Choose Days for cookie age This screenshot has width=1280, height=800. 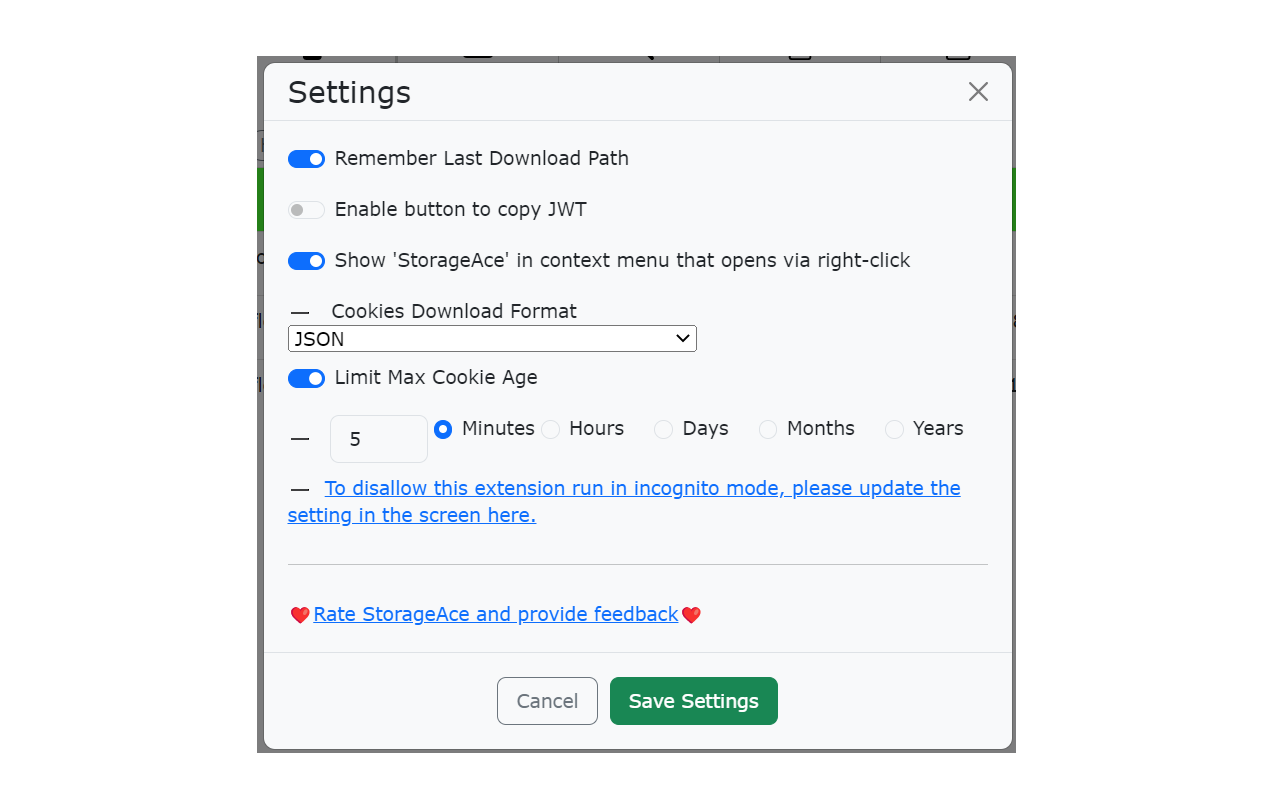pyautogui.click(x=663, y=429)
